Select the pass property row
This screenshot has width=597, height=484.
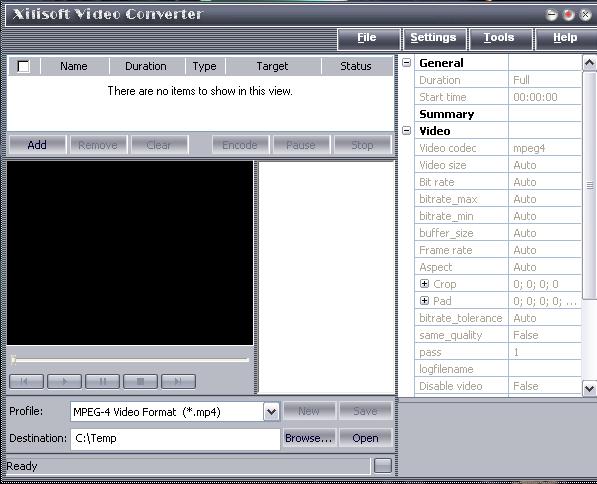click(x=498, y=352)
